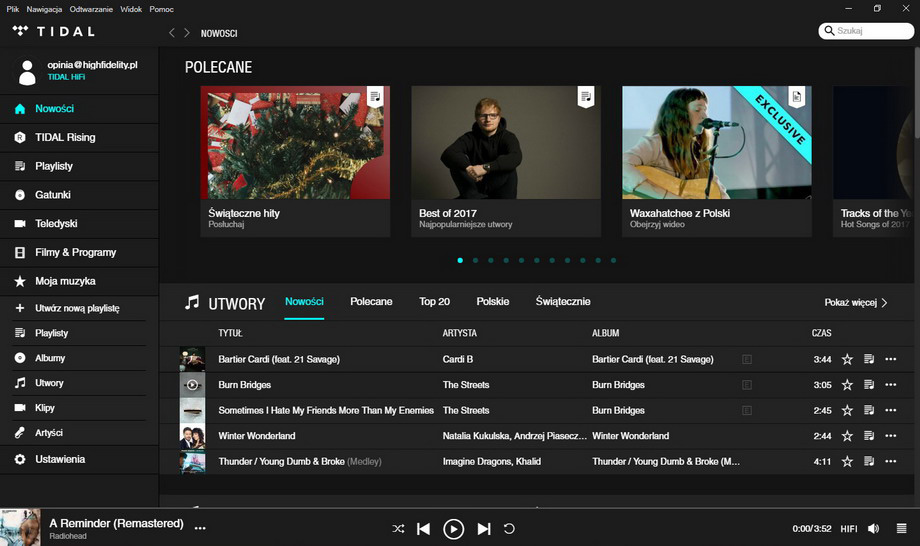Select the first carousel page dot
Image resolution: width=920 pixels, height=546 pixels.
pos(460,260)
